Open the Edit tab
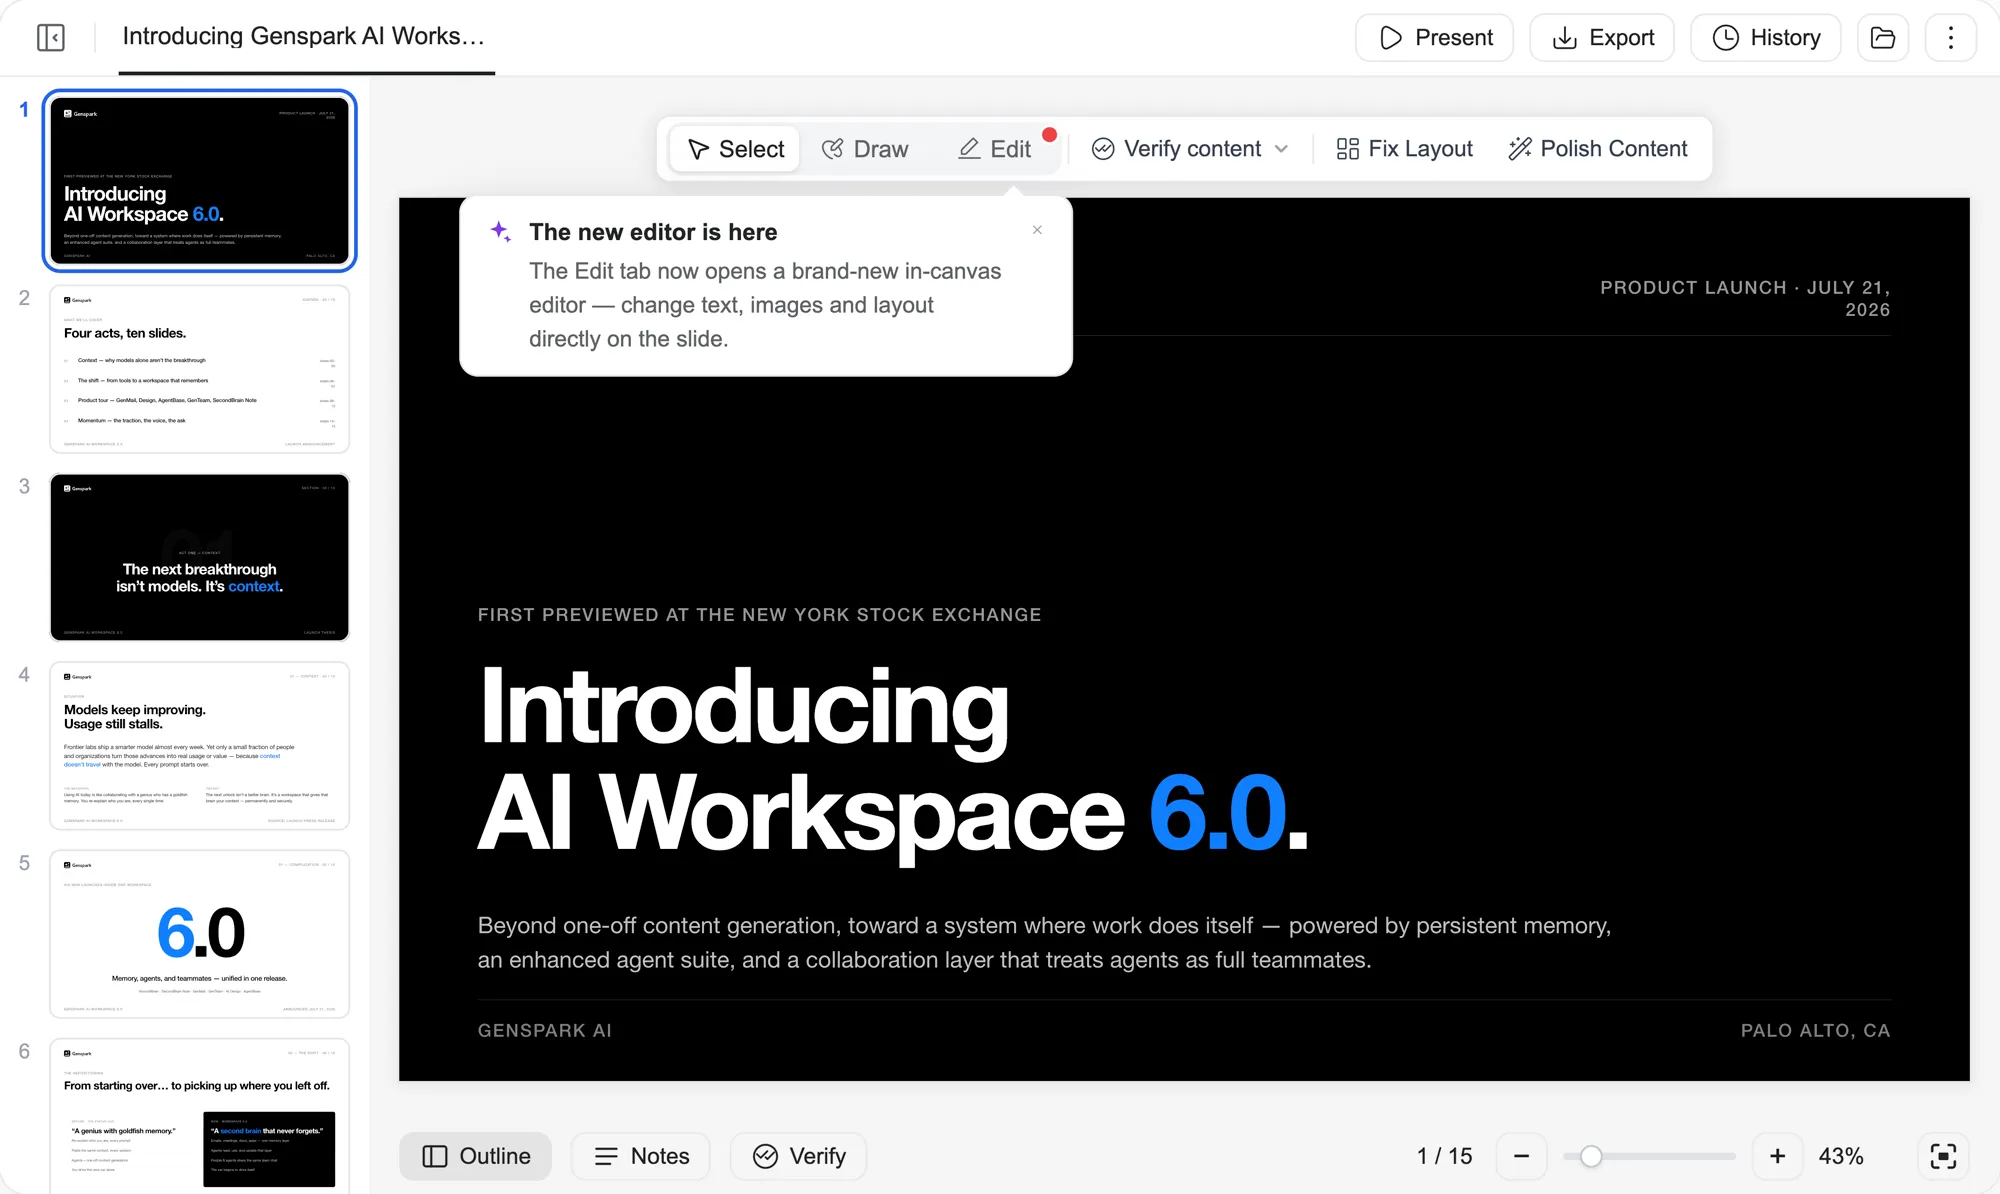The height and width of the screenshot is (1194, 2000). 995,149
